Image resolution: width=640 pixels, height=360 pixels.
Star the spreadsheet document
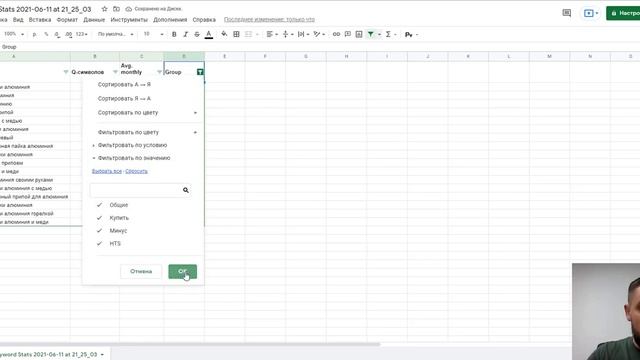pos(104,9)
